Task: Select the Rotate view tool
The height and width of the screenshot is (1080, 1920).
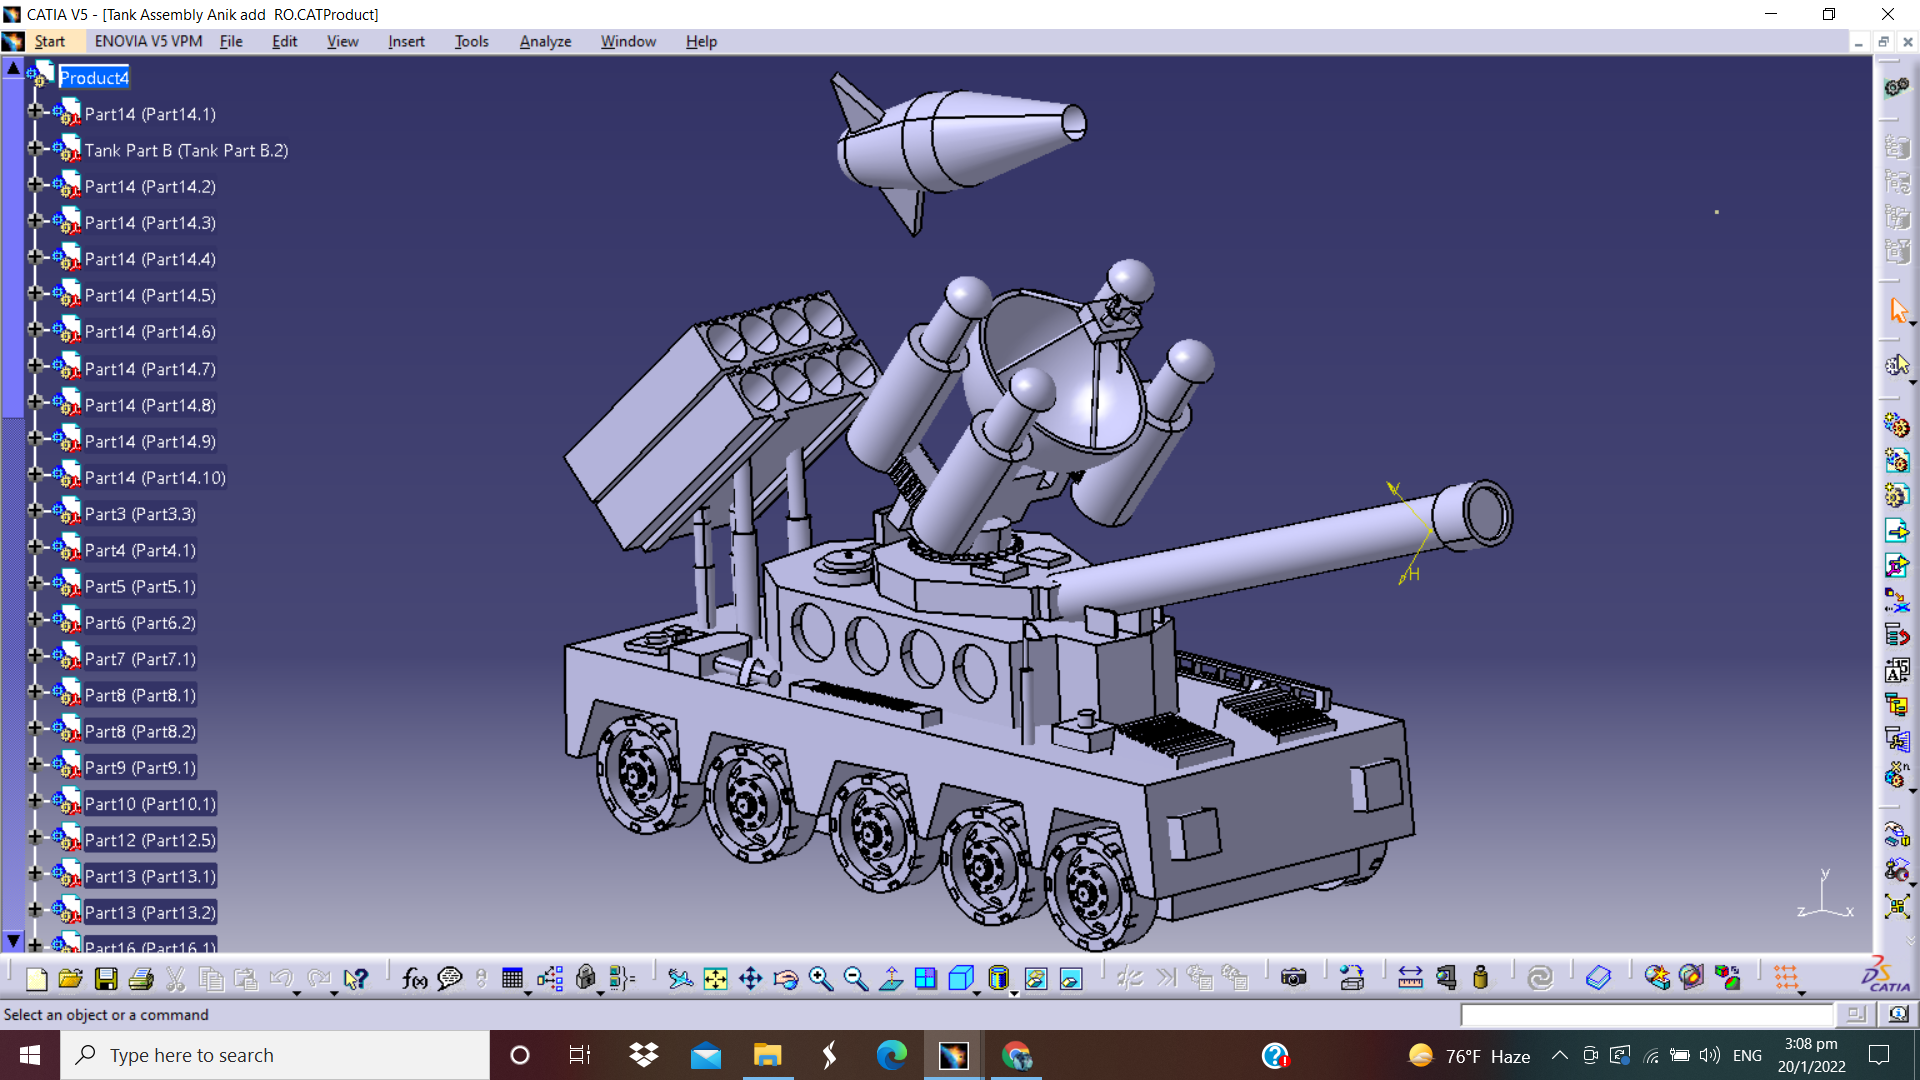Action: tap(786, 978)
